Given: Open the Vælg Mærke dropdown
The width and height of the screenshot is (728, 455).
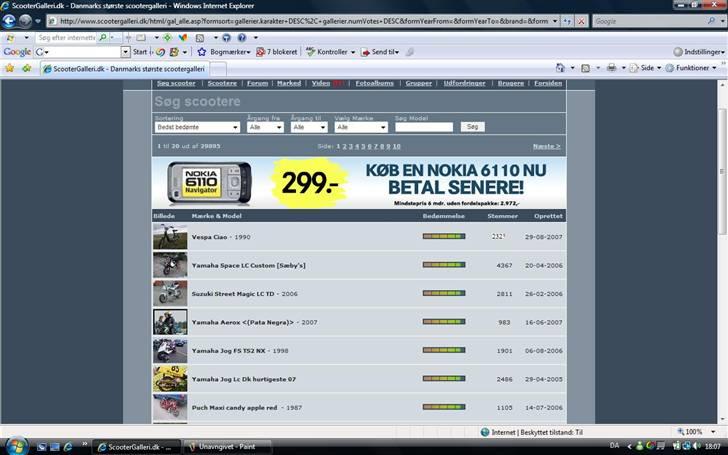Looking at the screenshot, I should [360, 127].
